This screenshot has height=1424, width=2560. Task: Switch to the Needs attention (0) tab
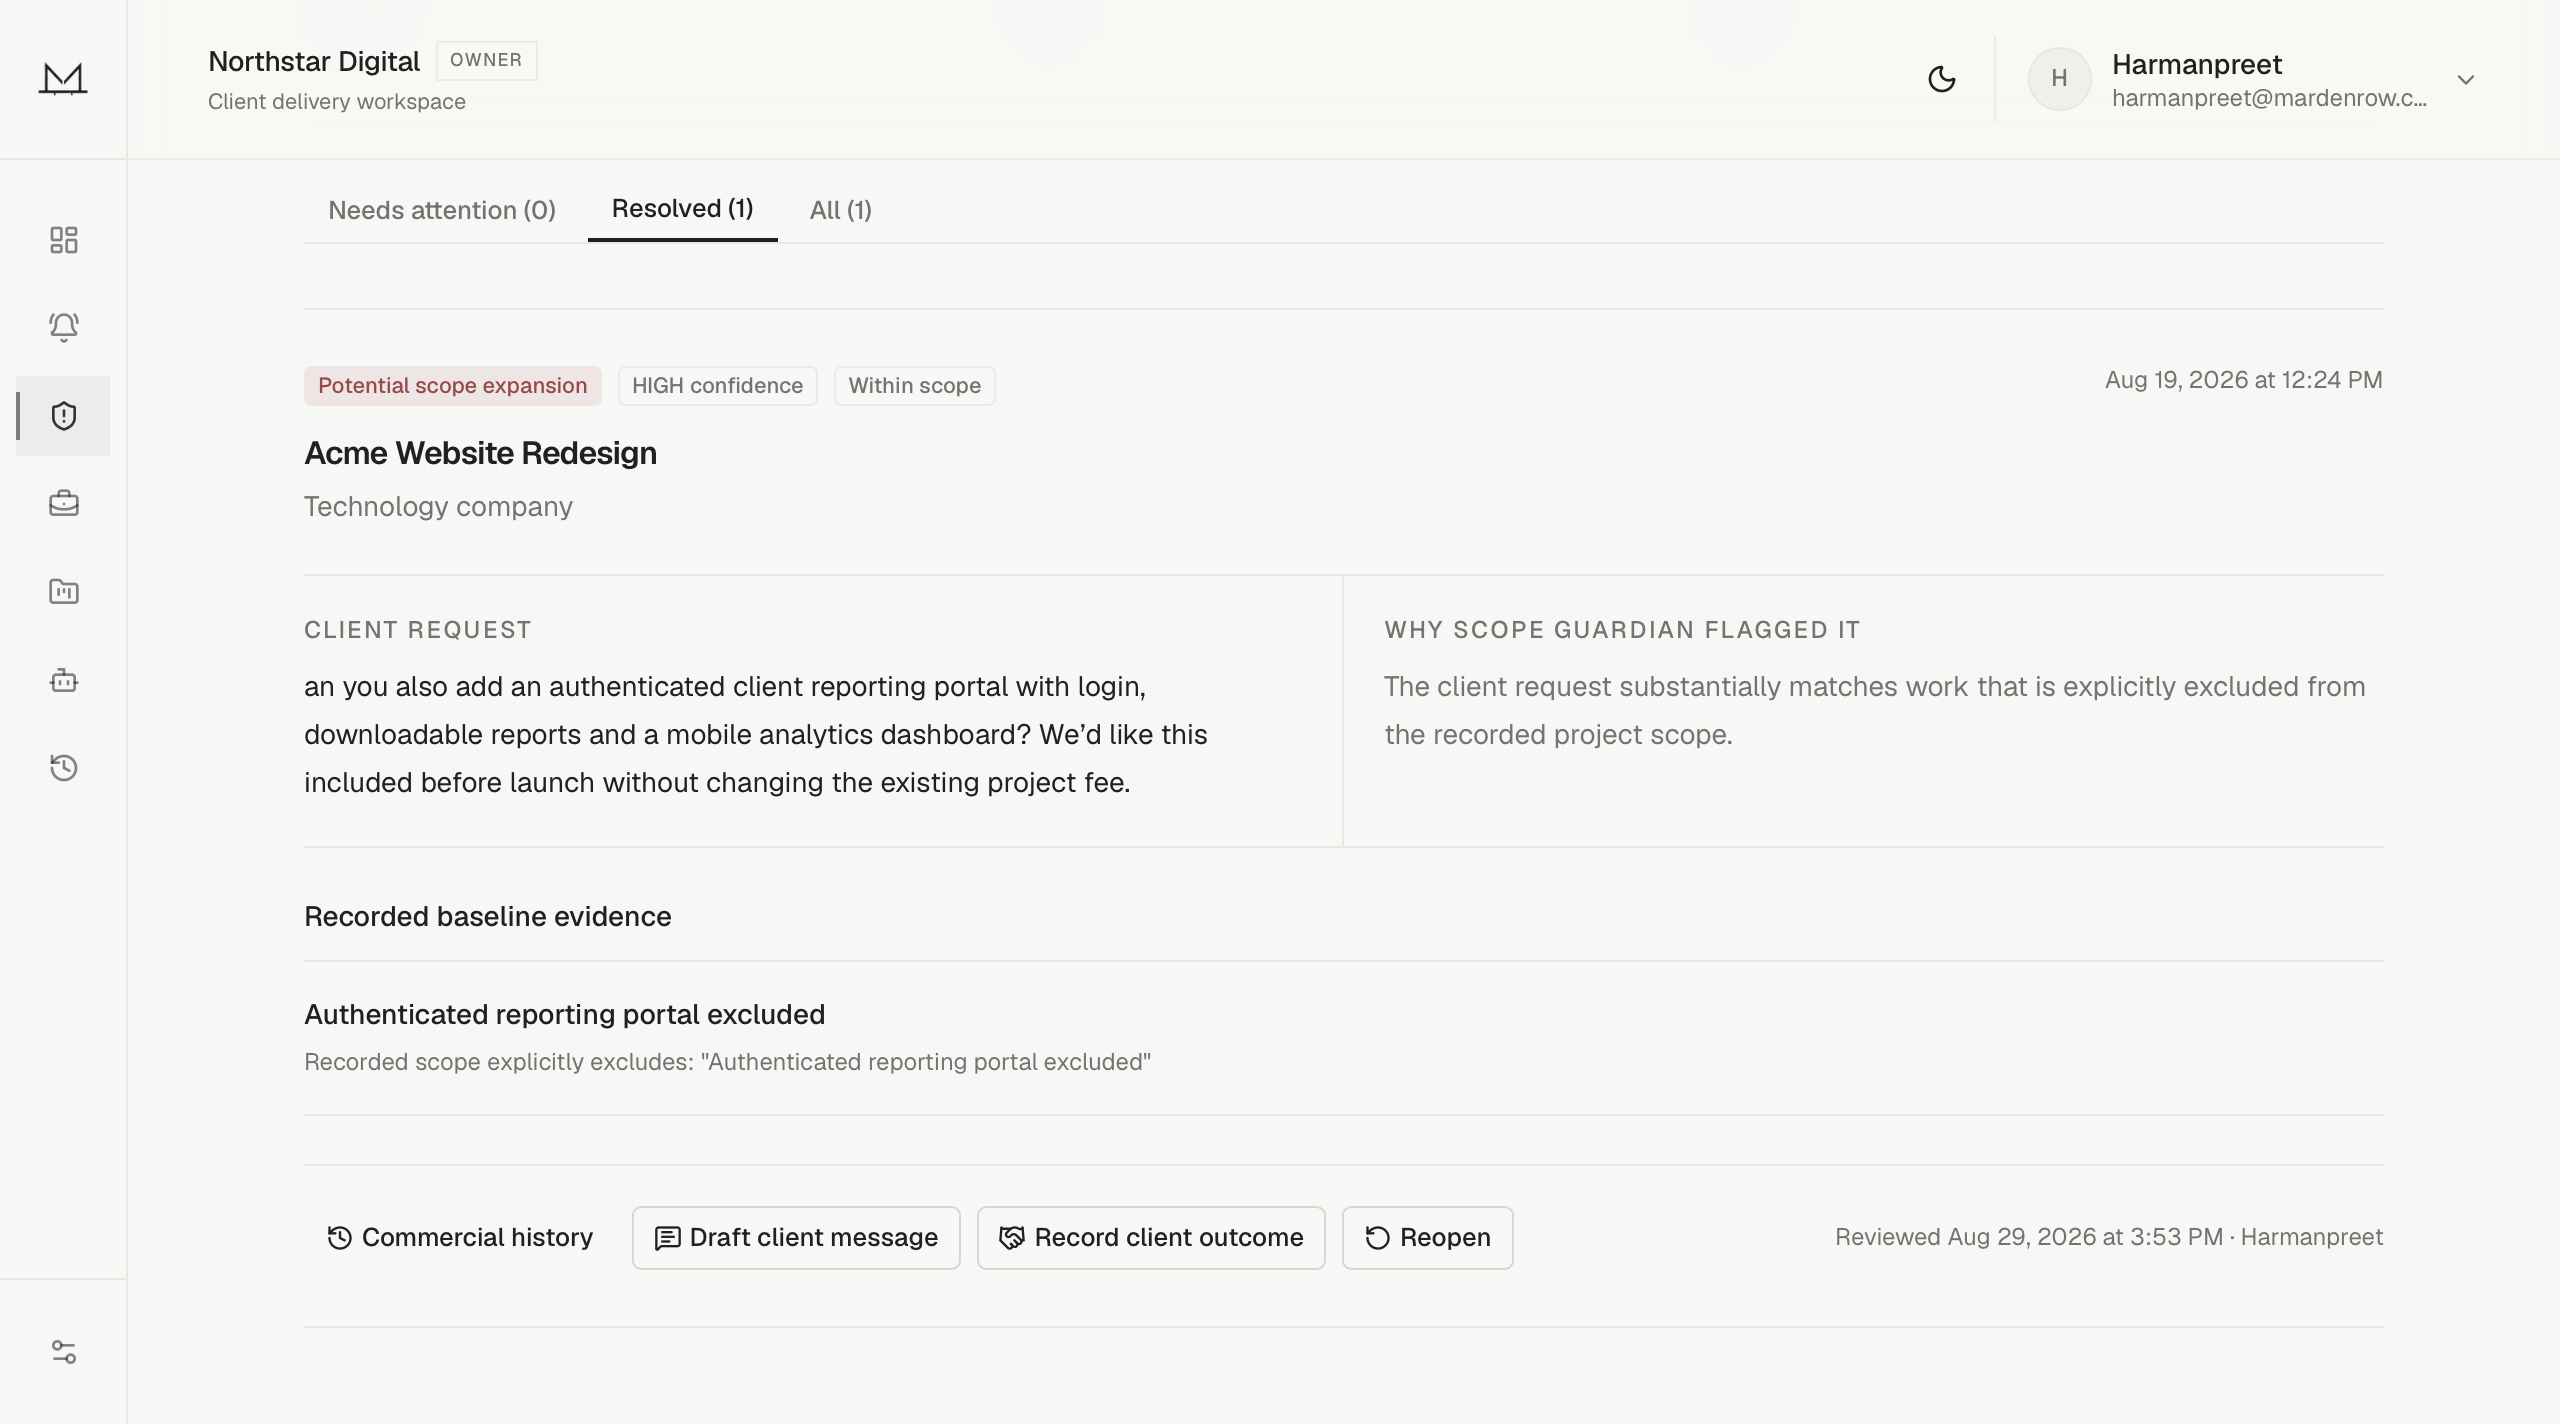(x=442, y=210)
